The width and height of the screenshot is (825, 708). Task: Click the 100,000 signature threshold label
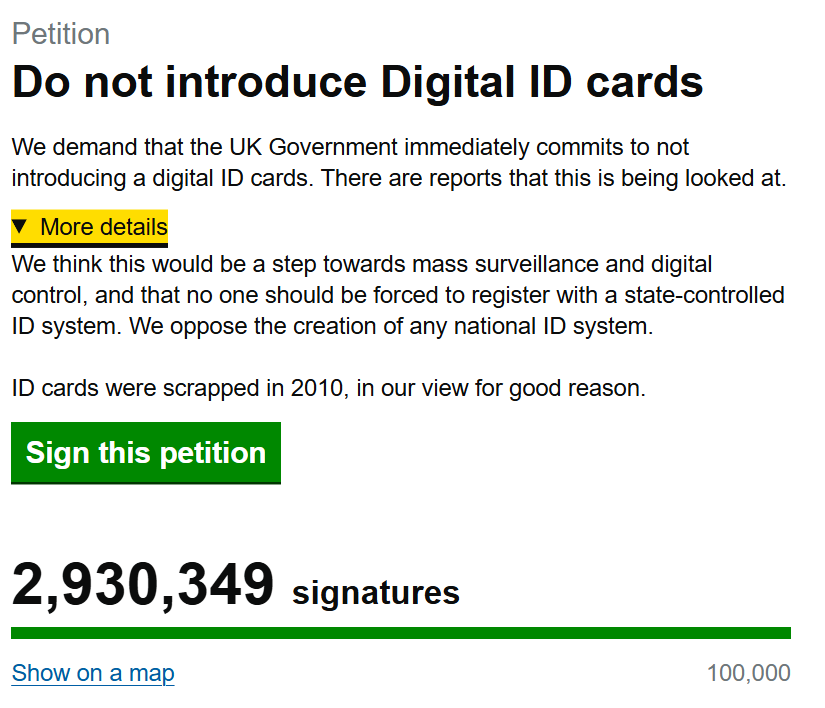pos(748,673)
